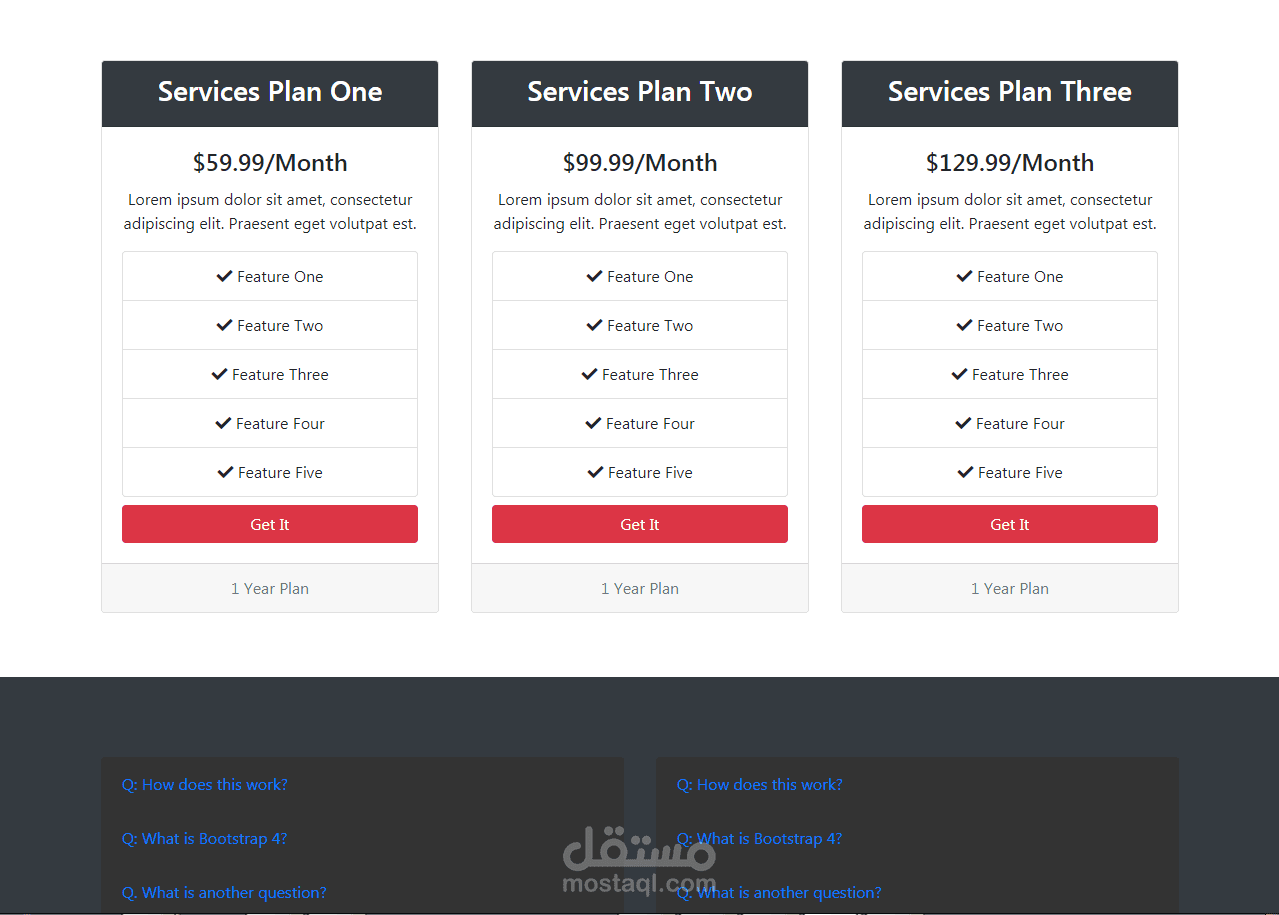Click checkmark icon beside Feature Three in Plan One

219,374
